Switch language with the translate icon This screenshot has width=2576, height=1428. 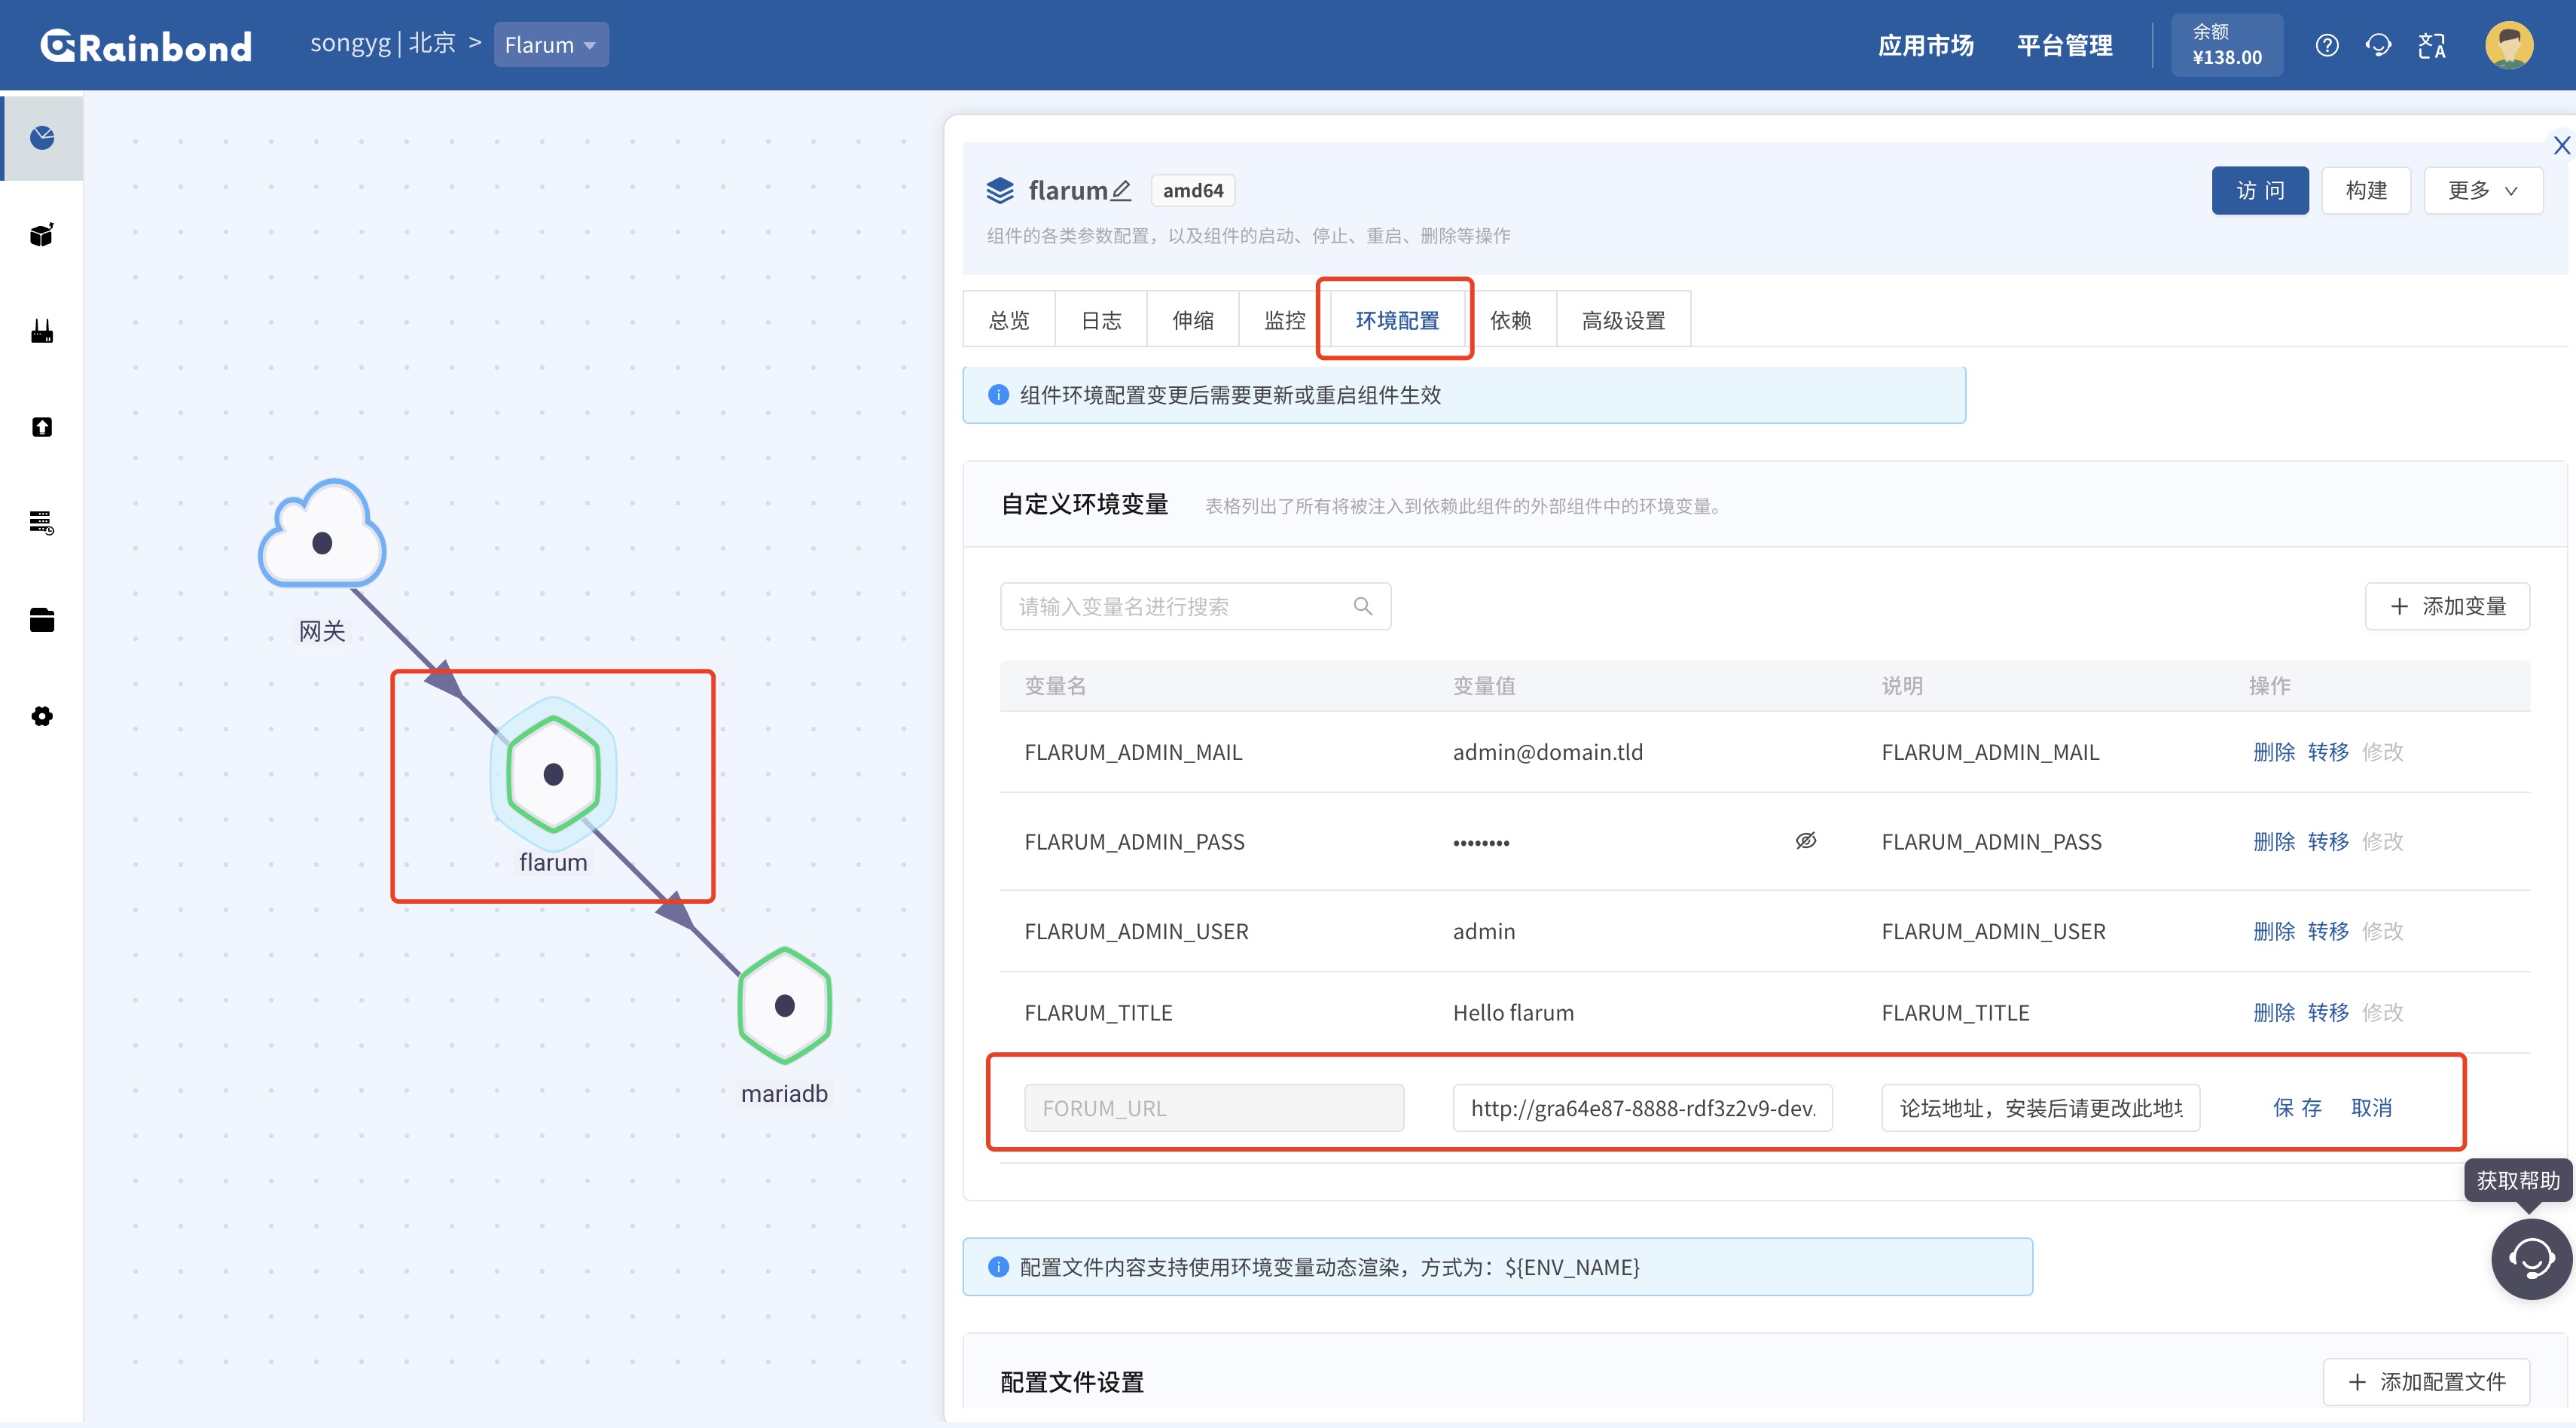(2432, 45)
